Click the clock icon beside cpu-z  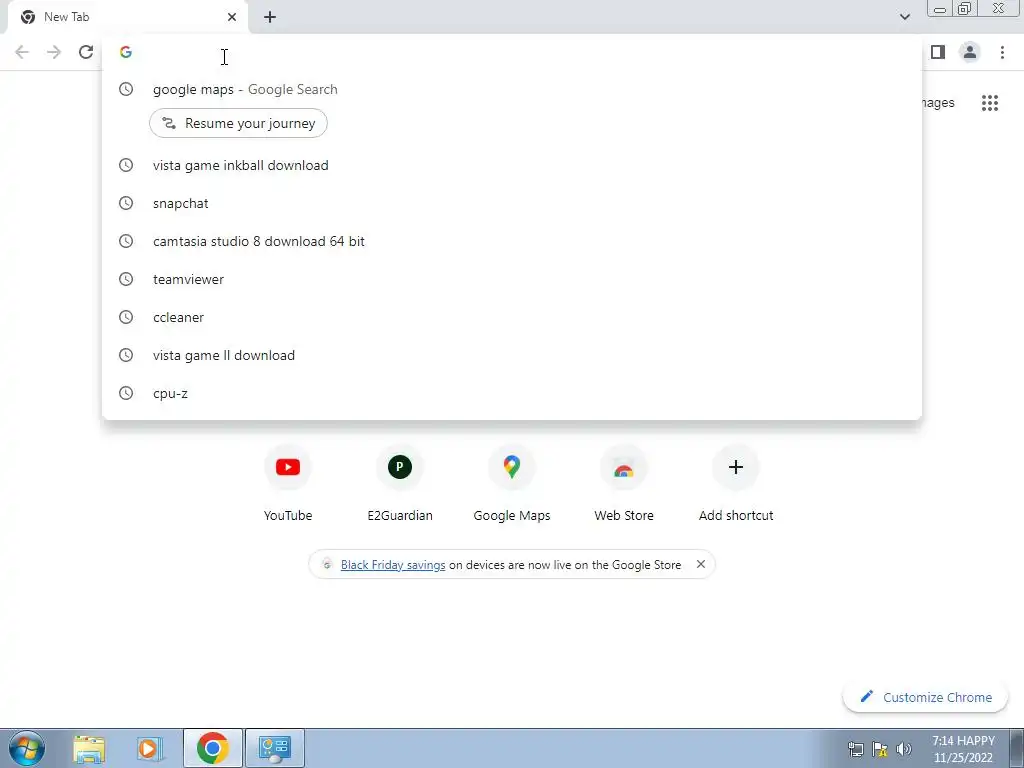pos(126,393)
